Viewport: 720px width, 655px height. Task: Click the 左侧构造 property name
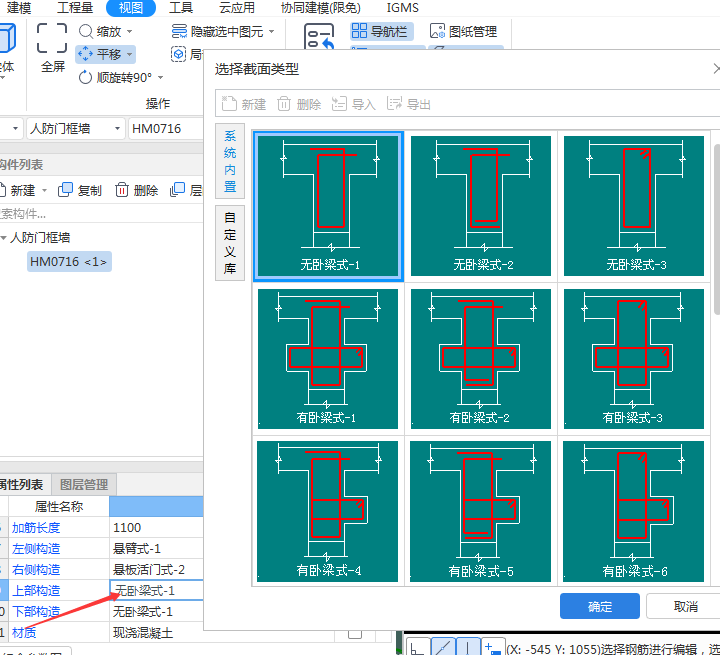[36, 548]
